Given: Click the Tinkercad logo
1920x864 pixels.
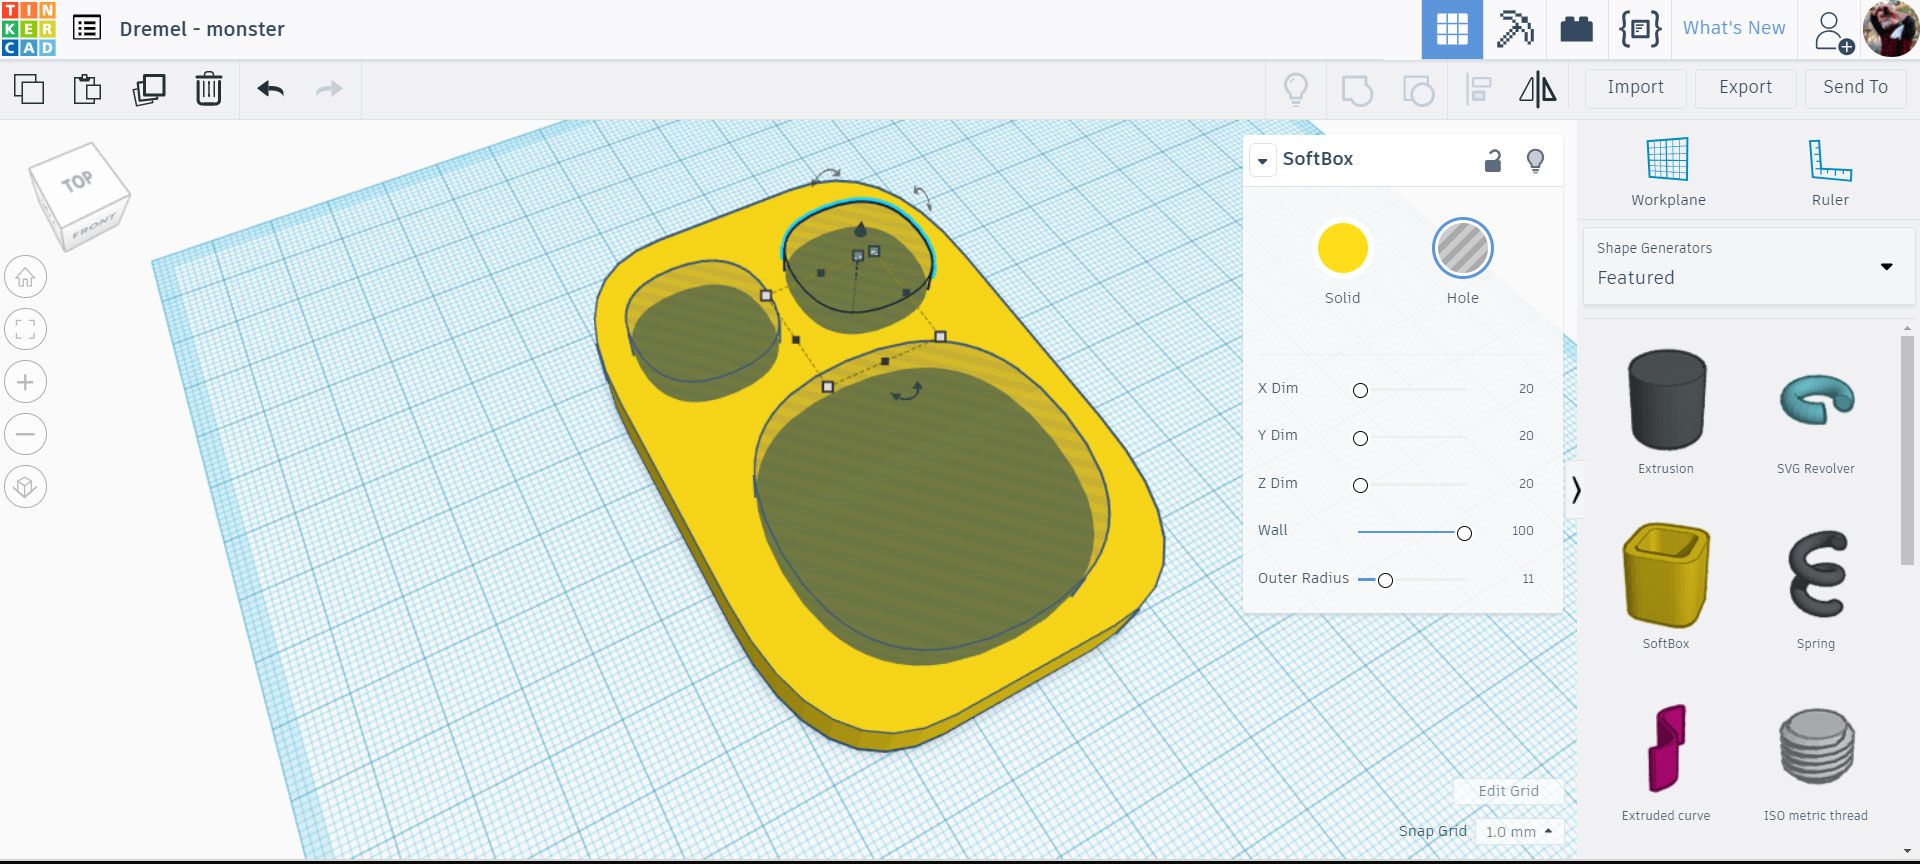Looking at the screenshot, I should tap(29, 29).
